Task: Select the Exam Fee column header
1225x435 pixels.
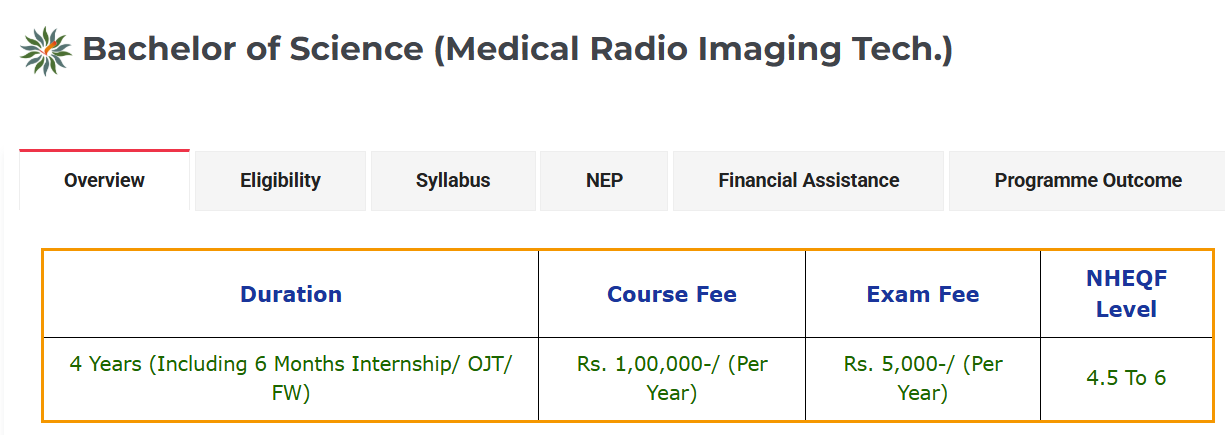Action: click(x=923, y=294)
